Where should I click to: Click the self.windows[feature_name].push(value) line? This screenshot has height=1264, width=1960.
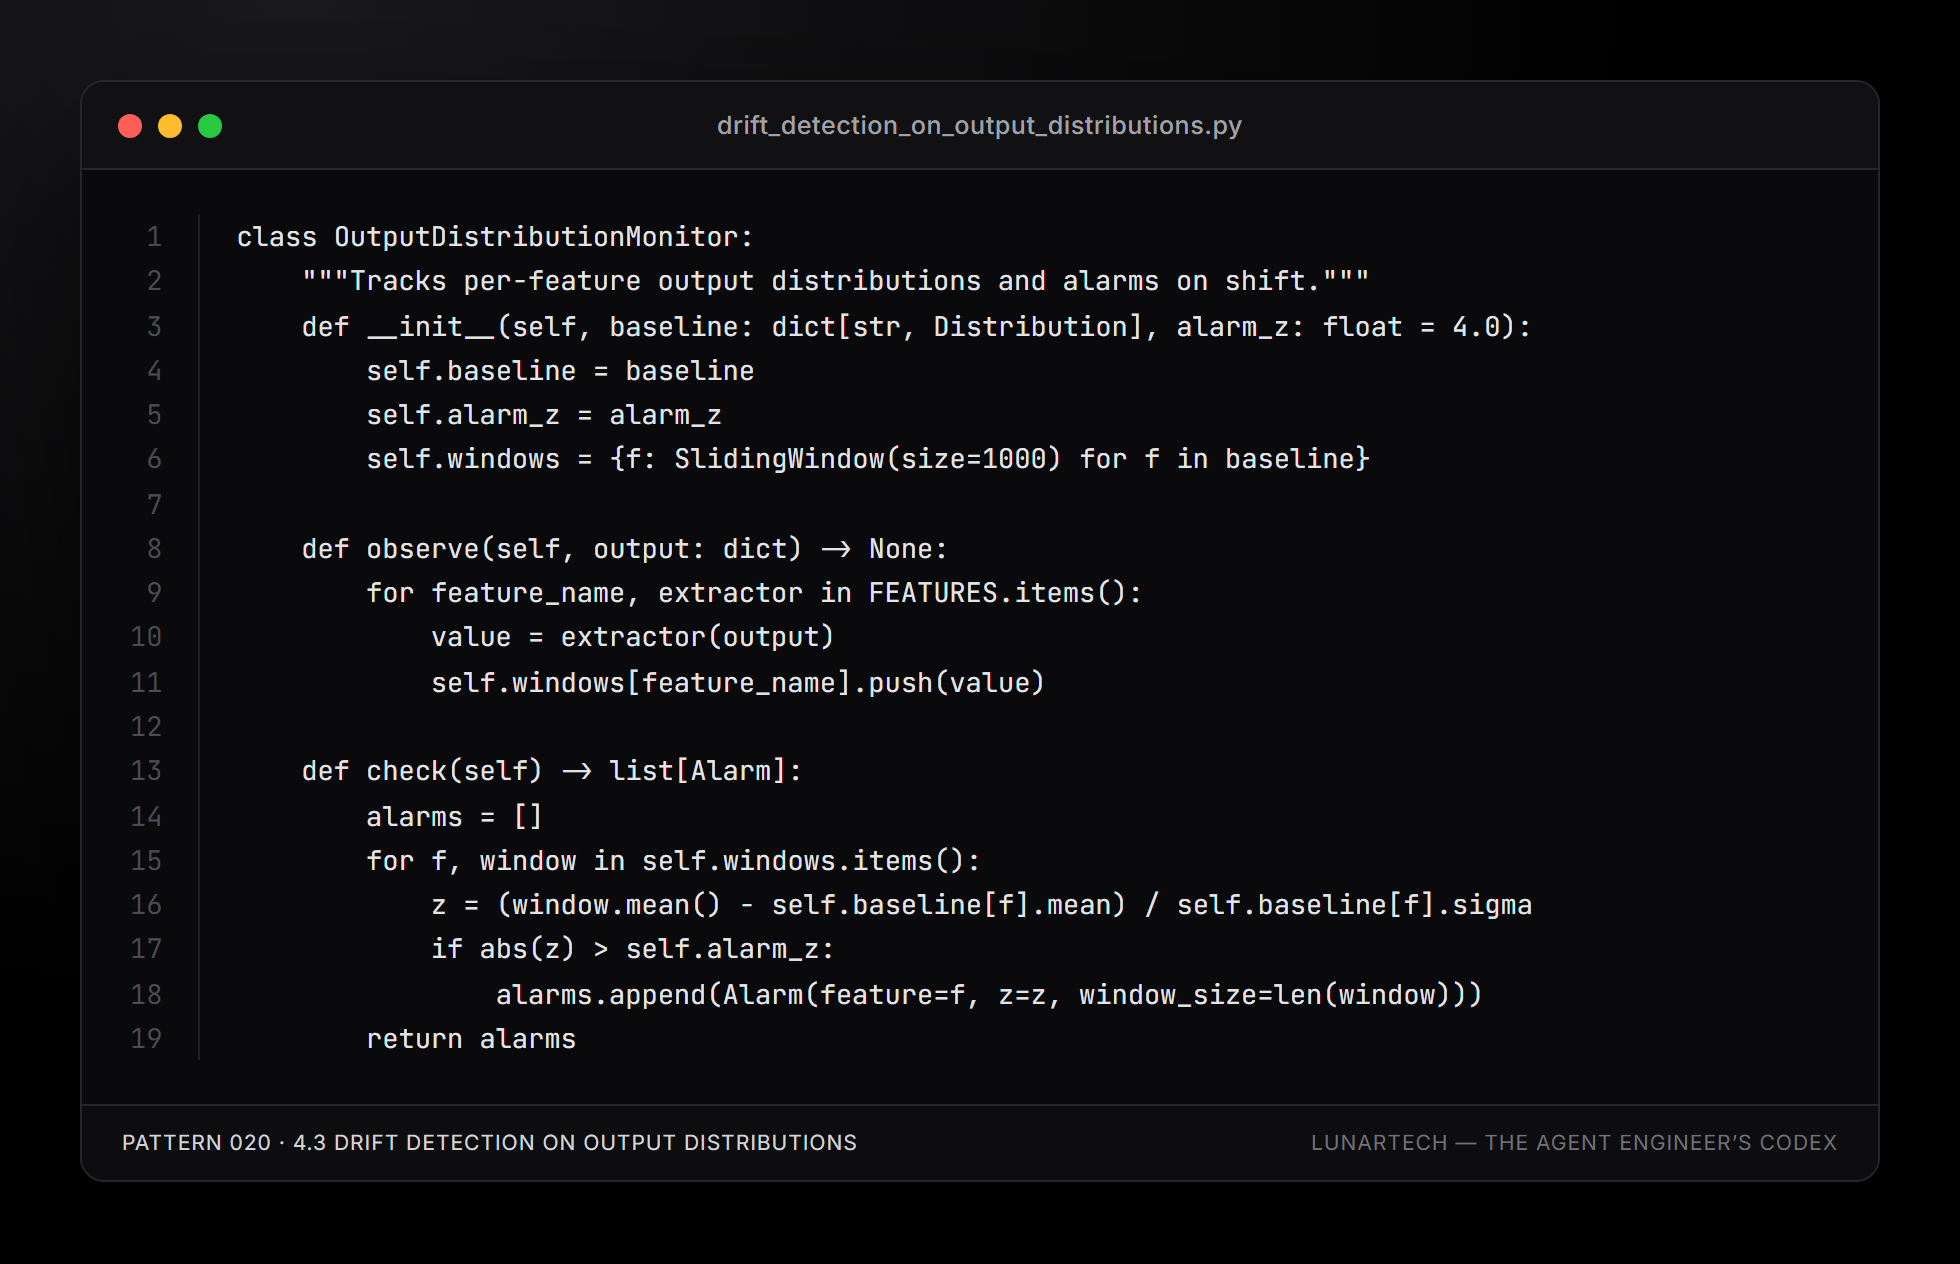click(738, 683)
